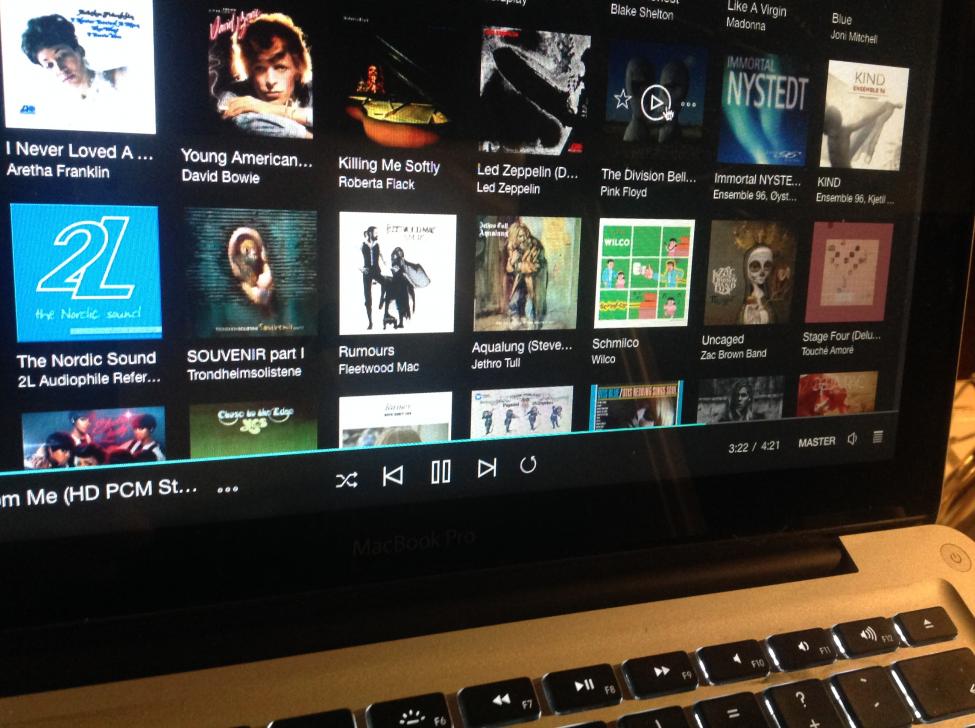The height and width of the screenshot is (728, 975).
Task: Play The Division Bell album
Action: coord(655,101)
